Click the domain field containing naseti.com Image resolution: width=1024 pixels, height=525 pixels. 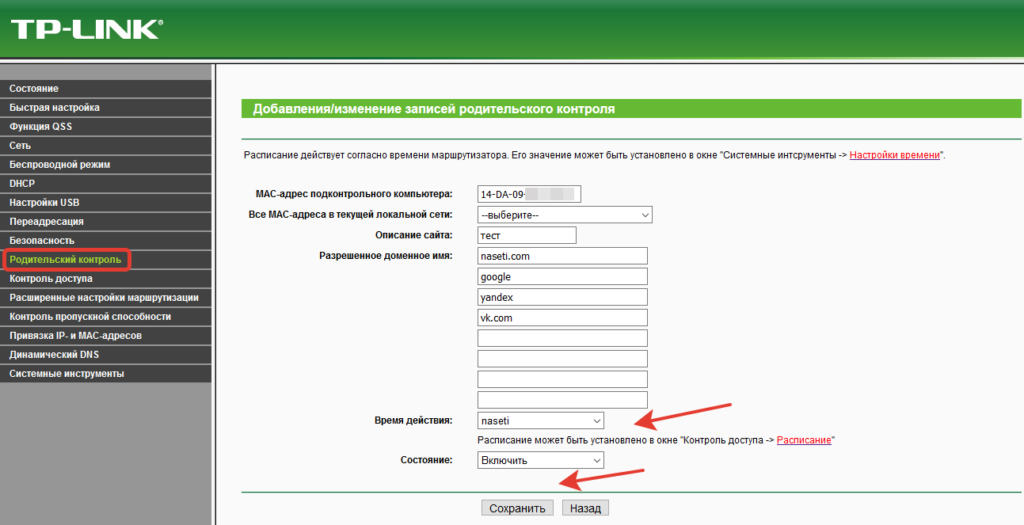tap(562, 256)
